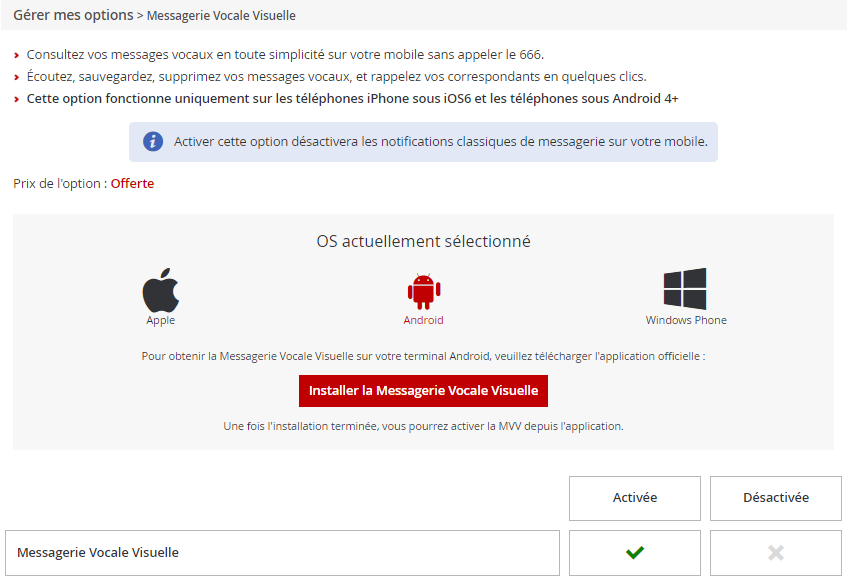849x585 pixels.
Task: Click the red "Offerte" price text
Action: click(x=132, y=184)
